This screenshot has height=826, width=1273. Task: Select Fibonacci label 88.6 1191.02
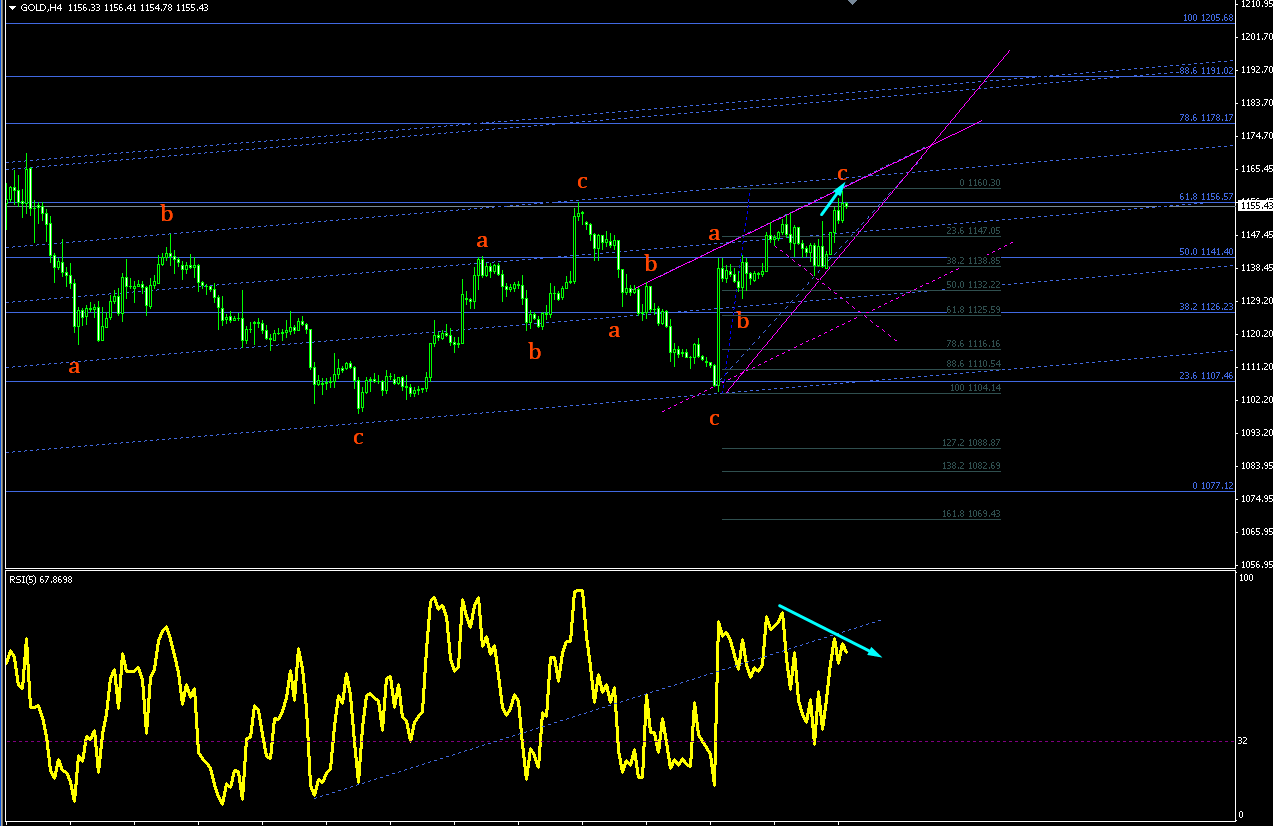point(1207,71)
